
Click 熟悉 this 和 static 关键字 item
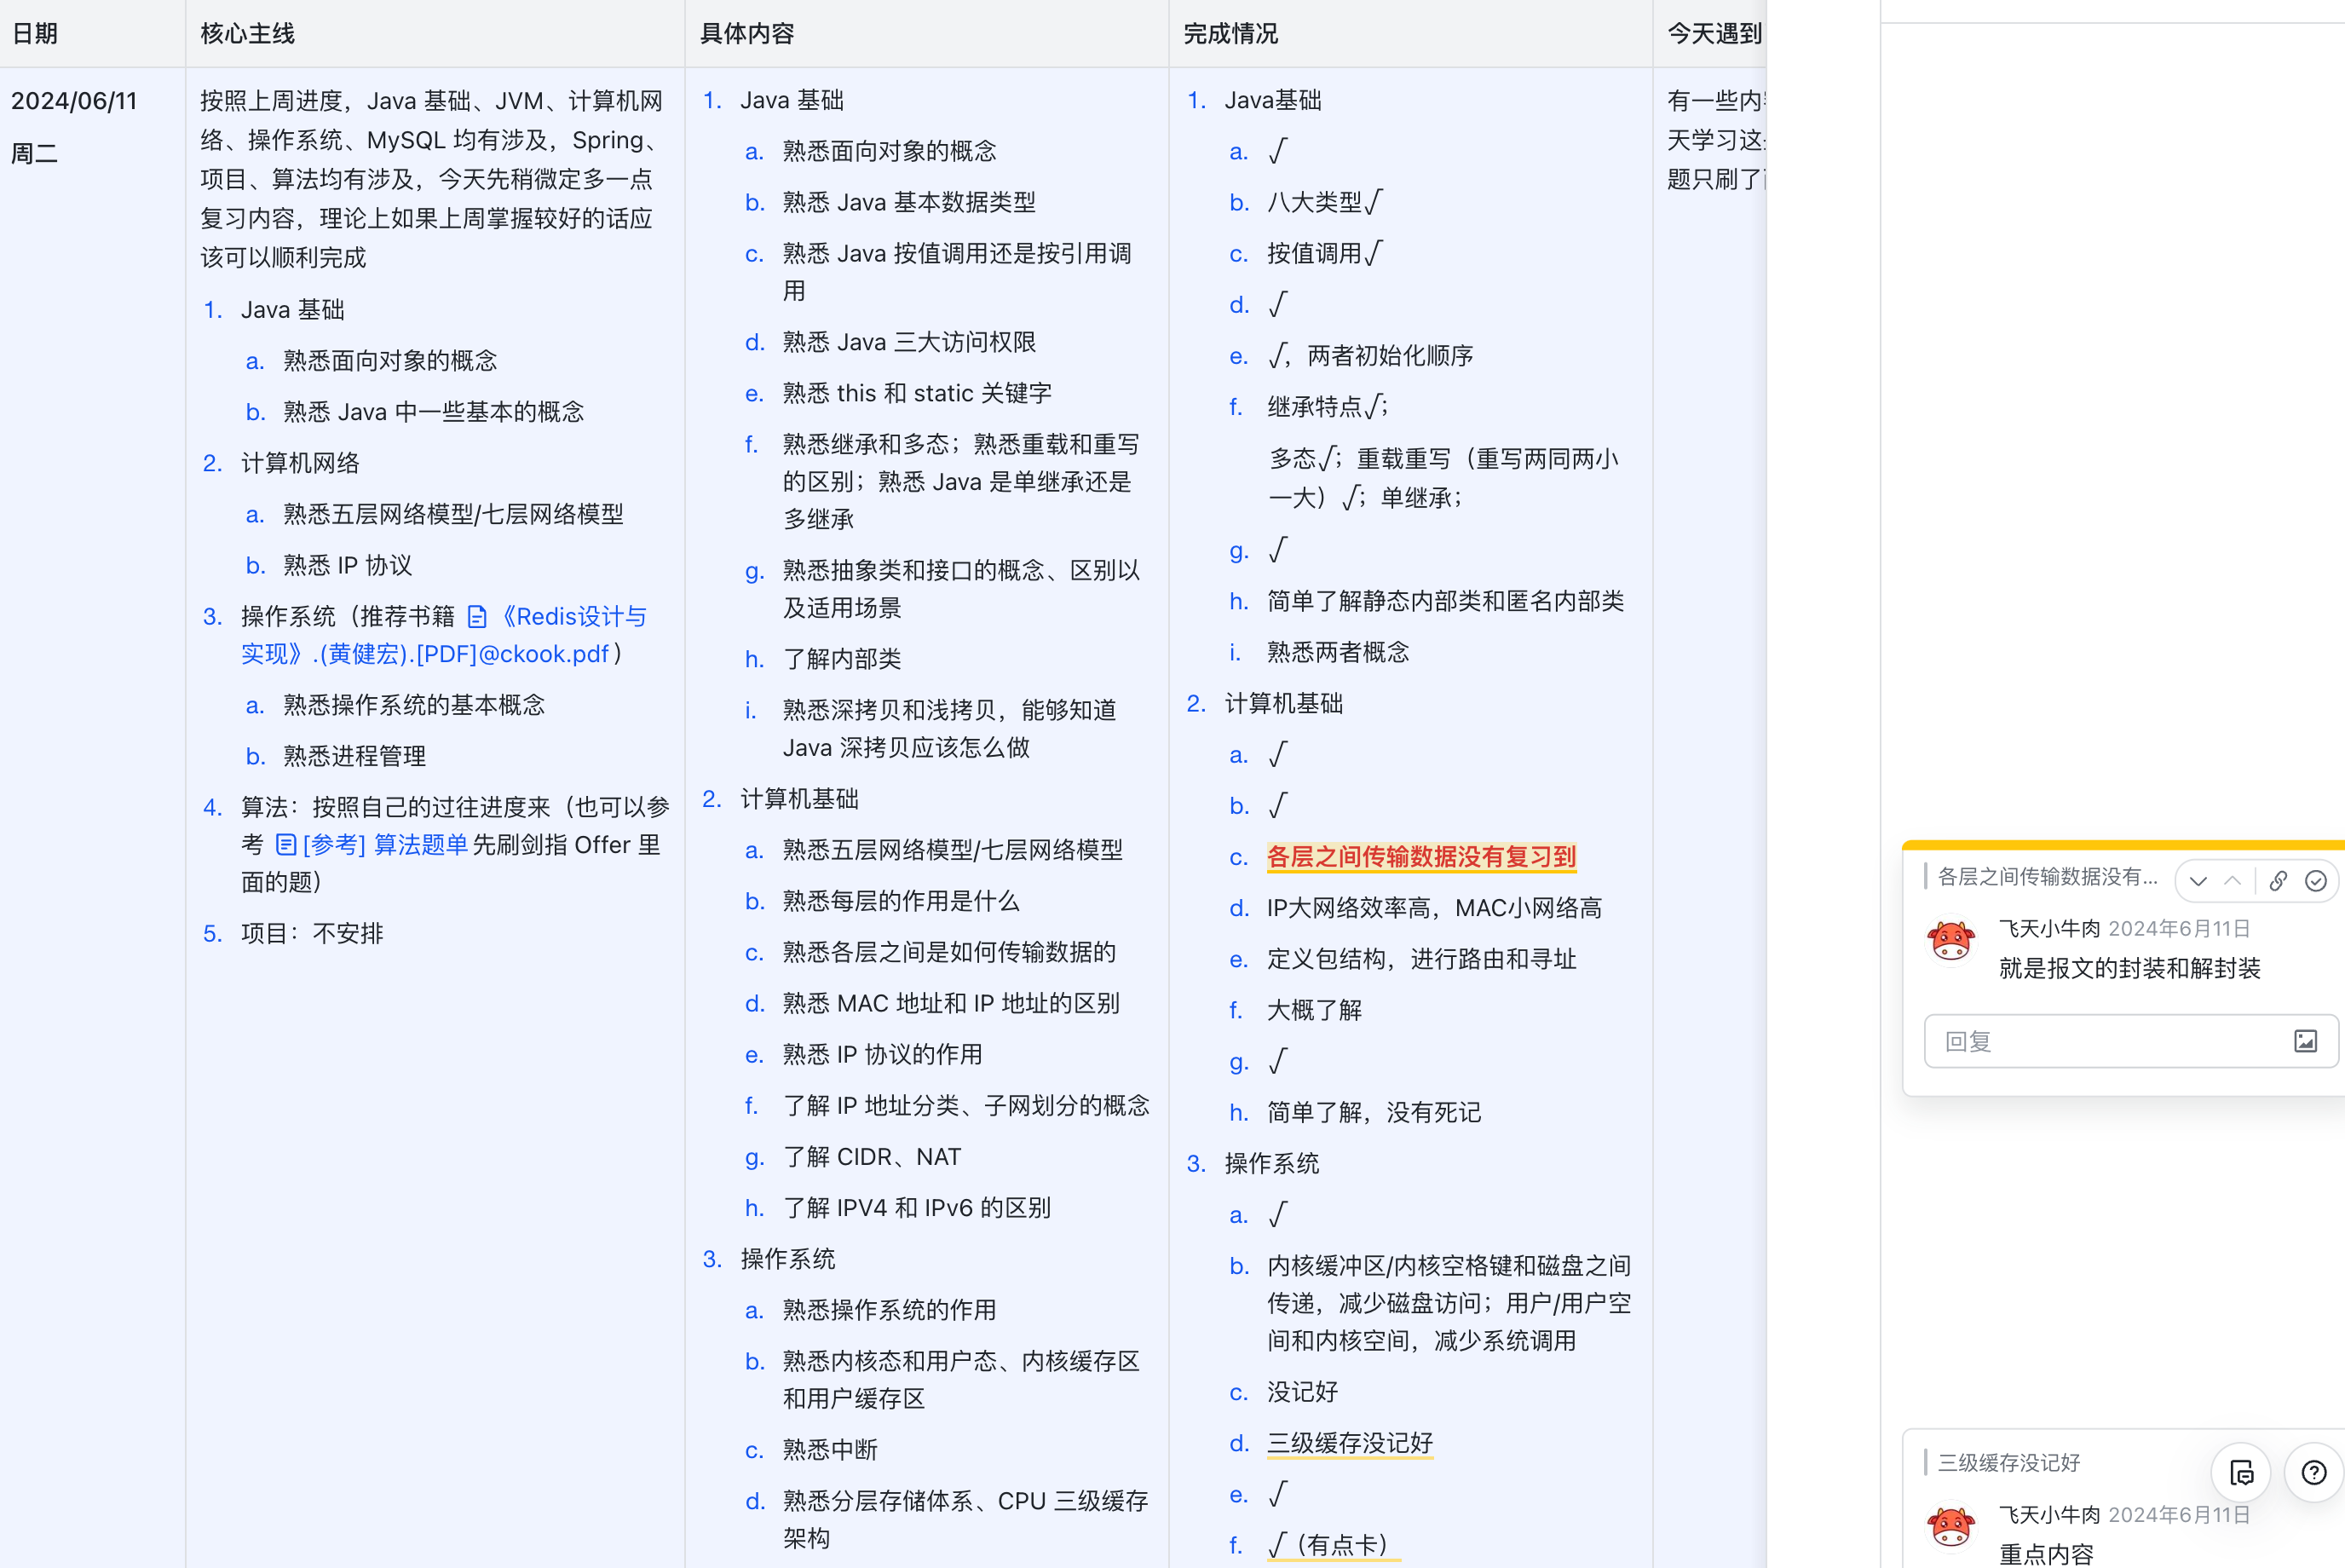tap(917, 393)
